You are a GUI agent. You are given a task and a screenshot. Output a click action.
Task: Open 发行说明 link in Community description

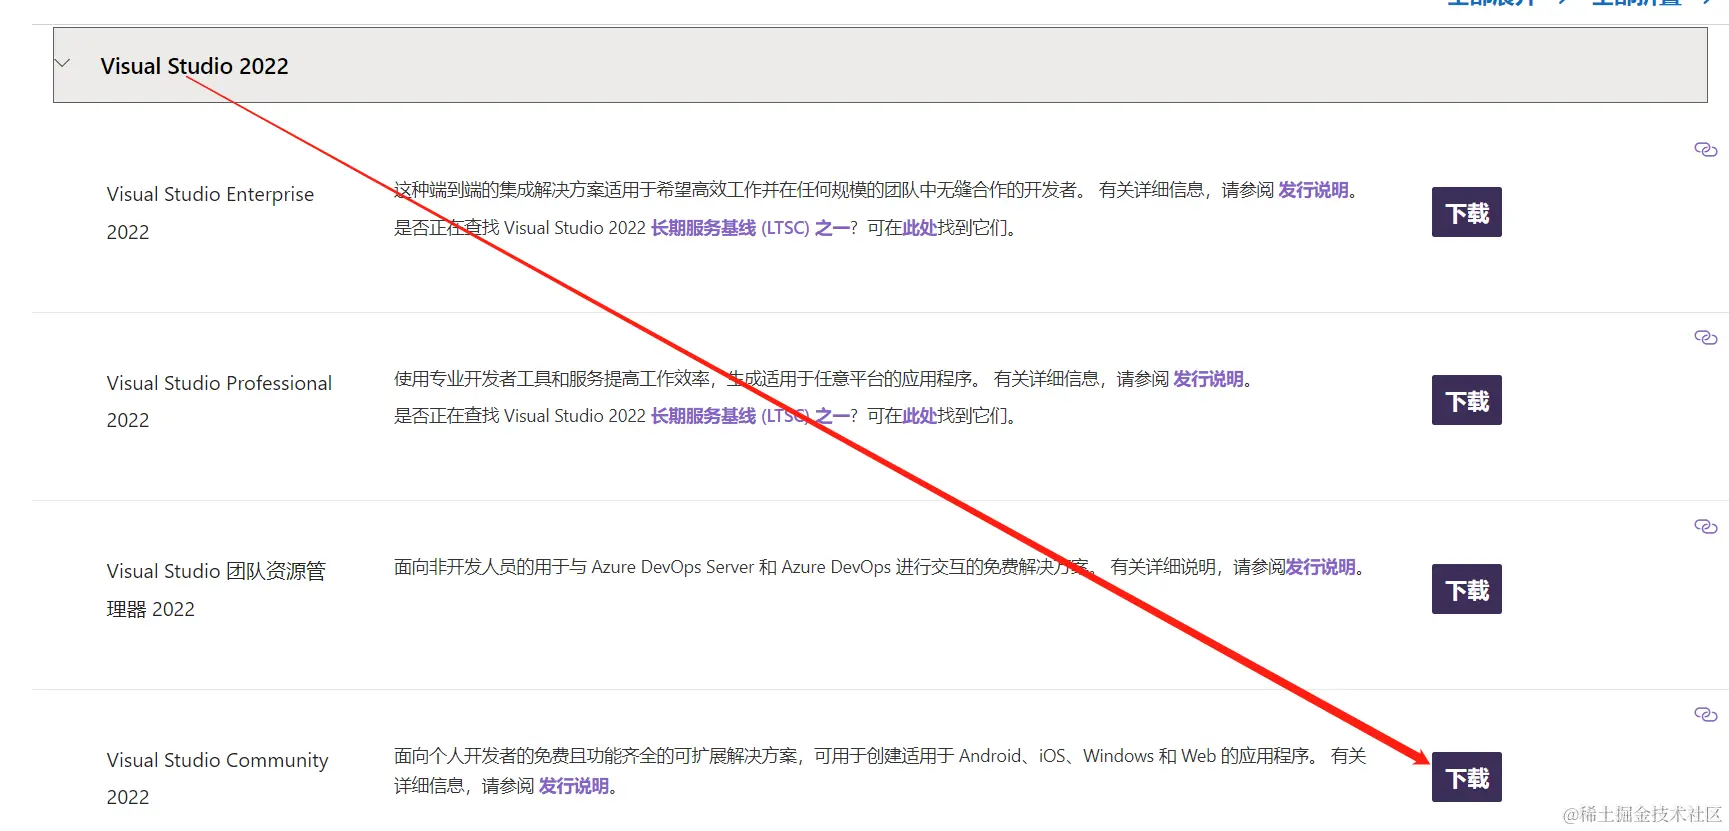coord(574,786)
